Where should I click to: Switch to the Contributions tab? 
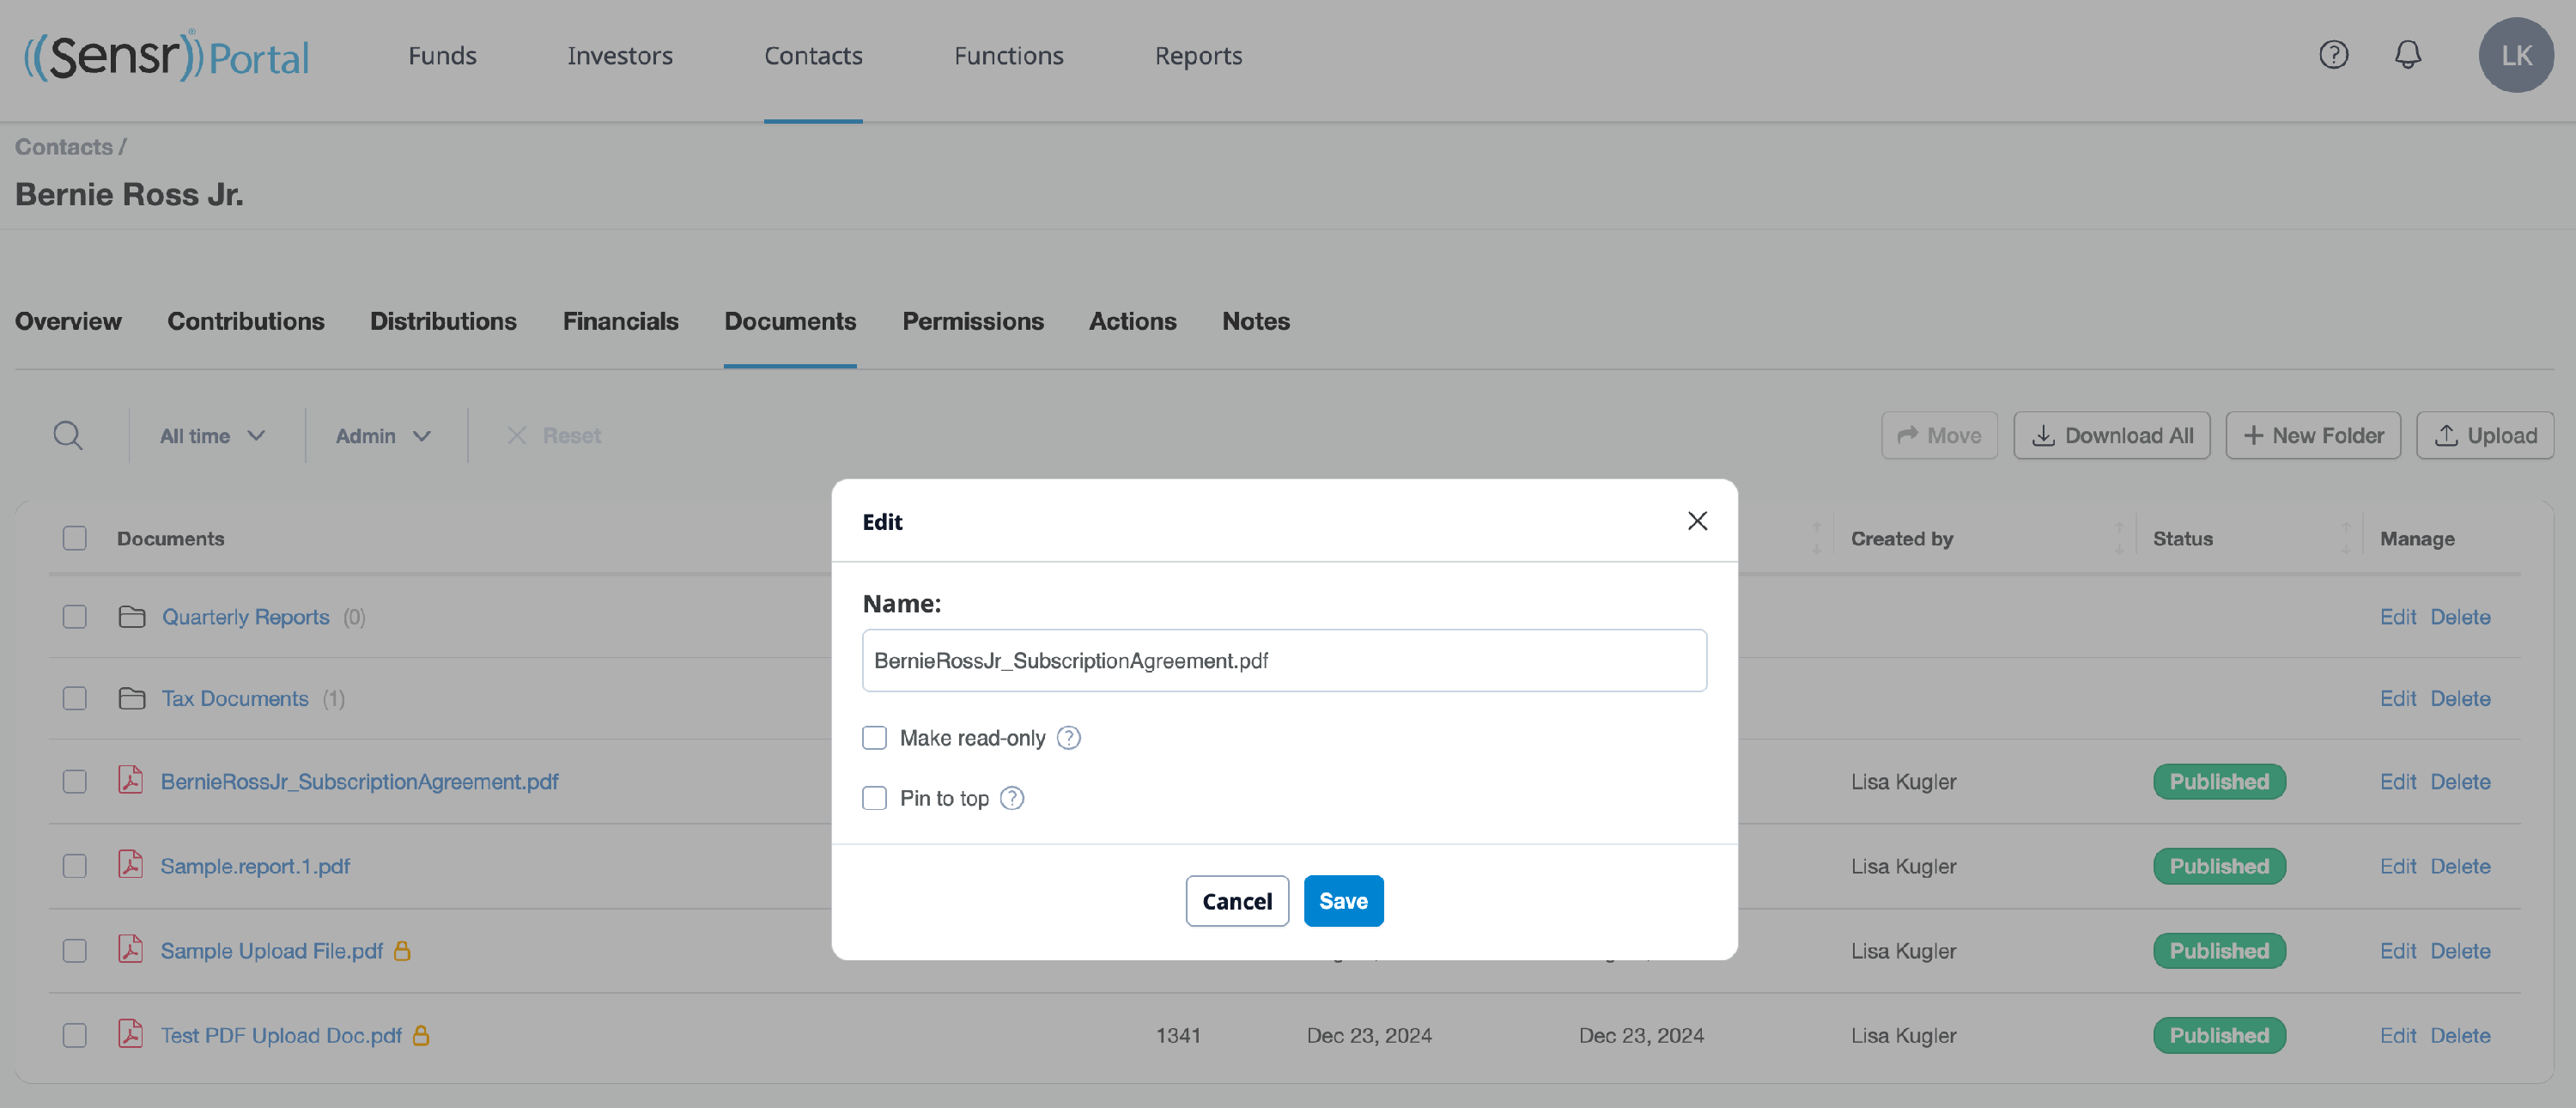point(246,321)
